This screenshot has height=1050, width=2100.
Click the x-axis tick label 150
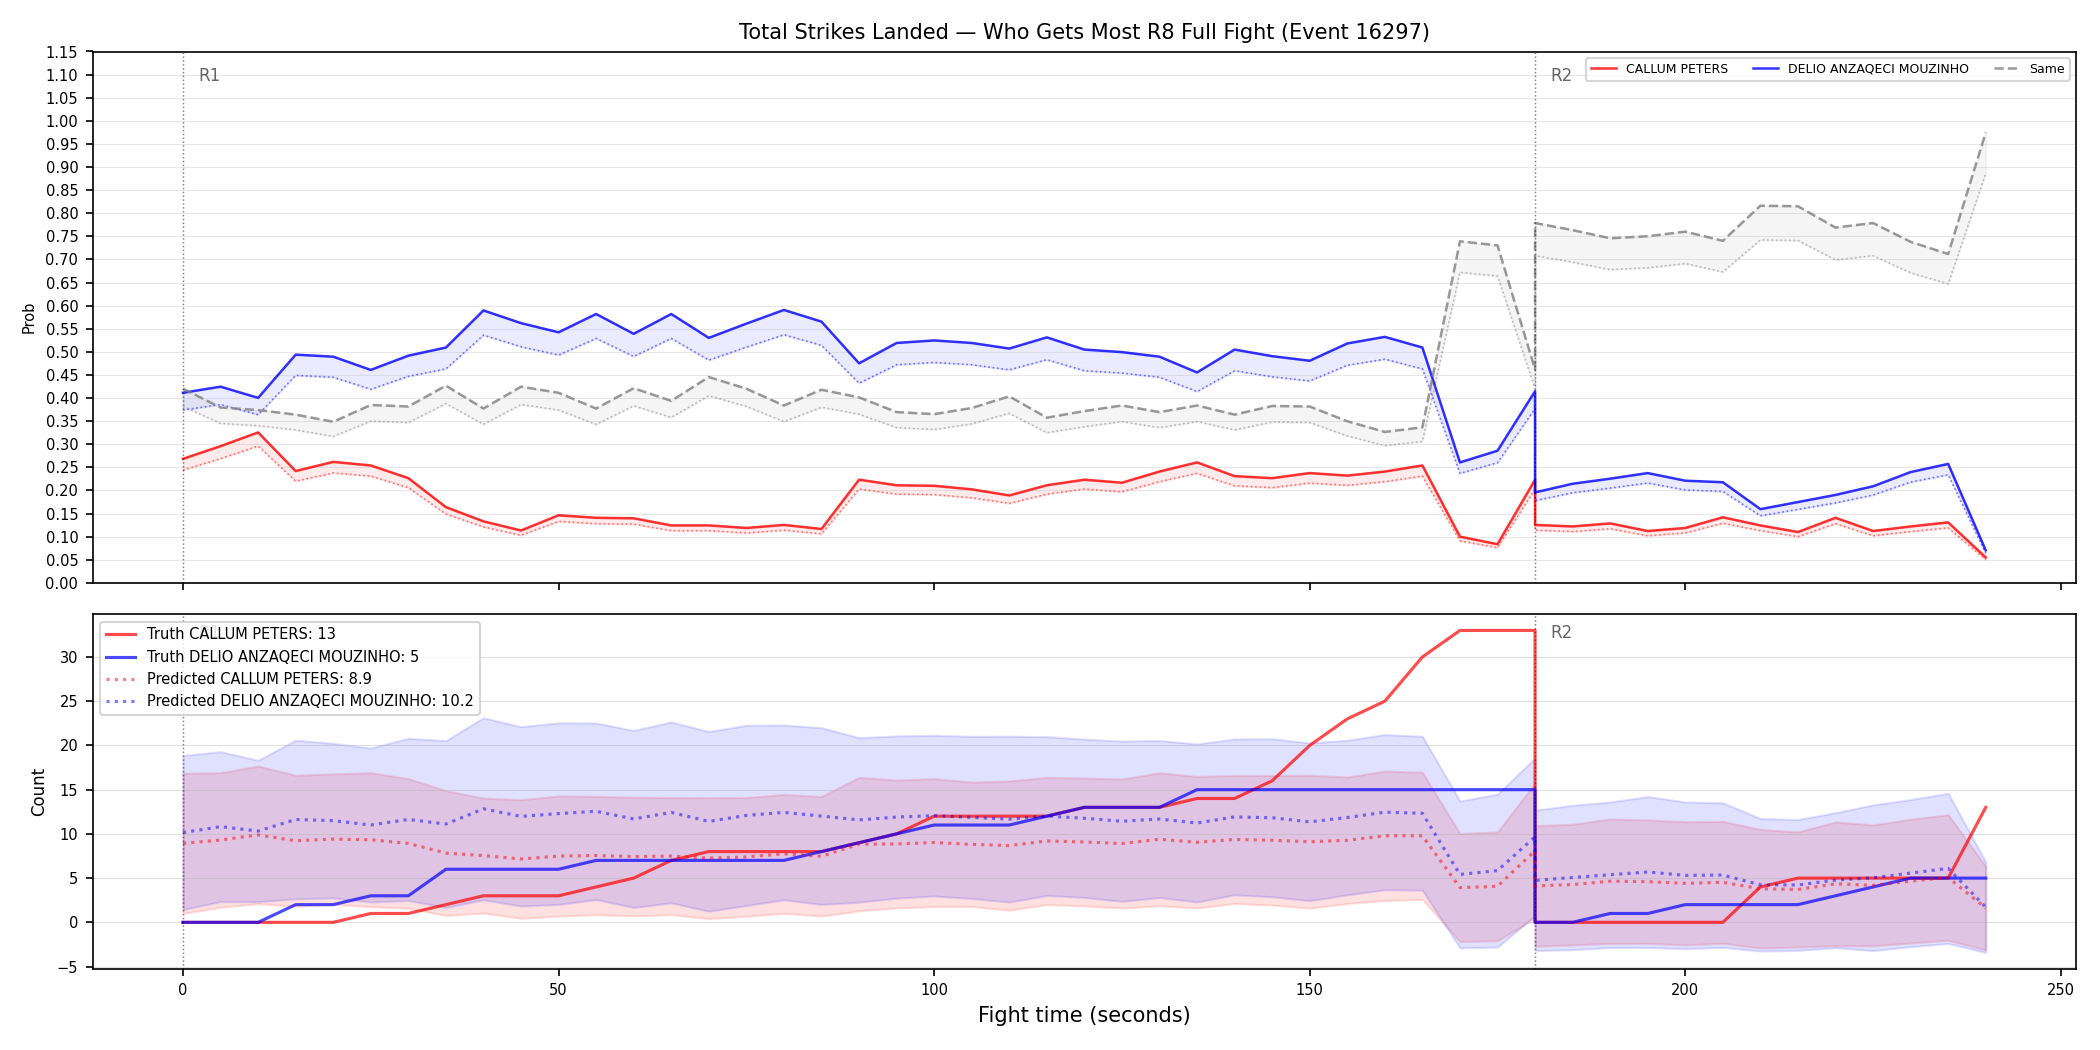click(1309, 990)
